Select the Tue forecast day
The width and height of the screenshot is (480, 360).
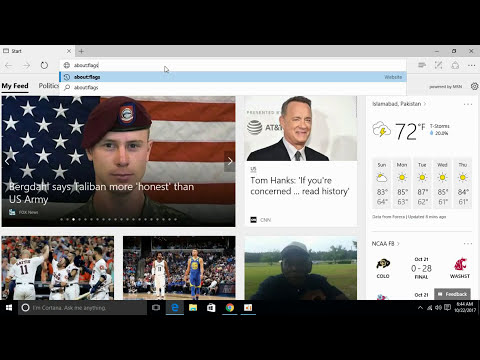click(x=422, y=183)
